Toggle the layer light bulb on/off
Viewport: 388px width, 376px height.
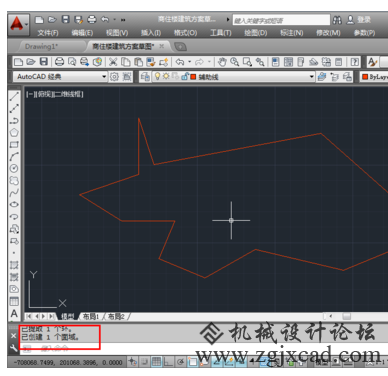(x=157, y=76)
